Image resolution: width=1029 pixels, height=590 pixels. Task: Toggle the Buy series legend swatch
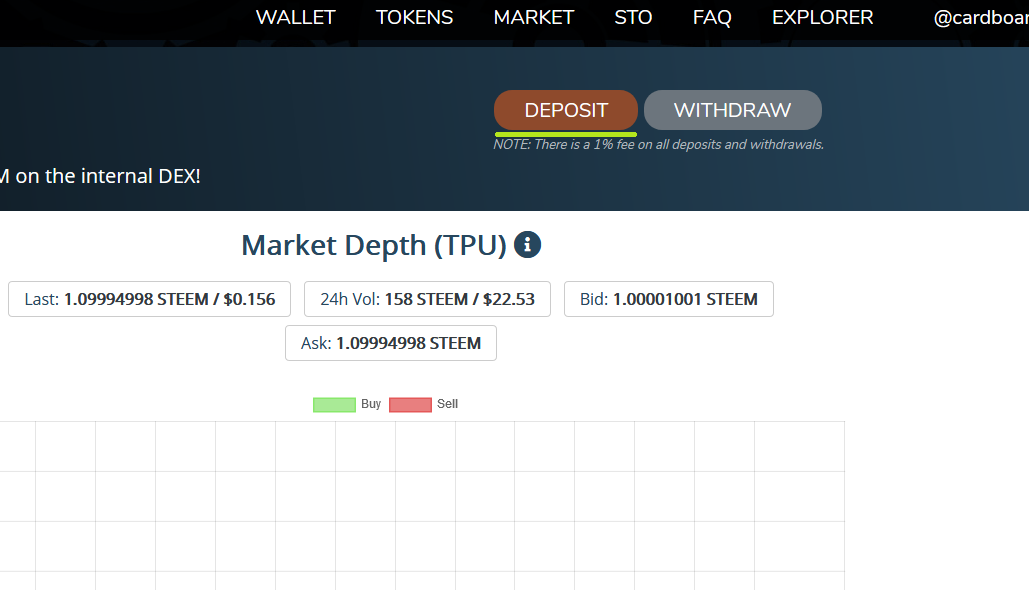point(334,405)
